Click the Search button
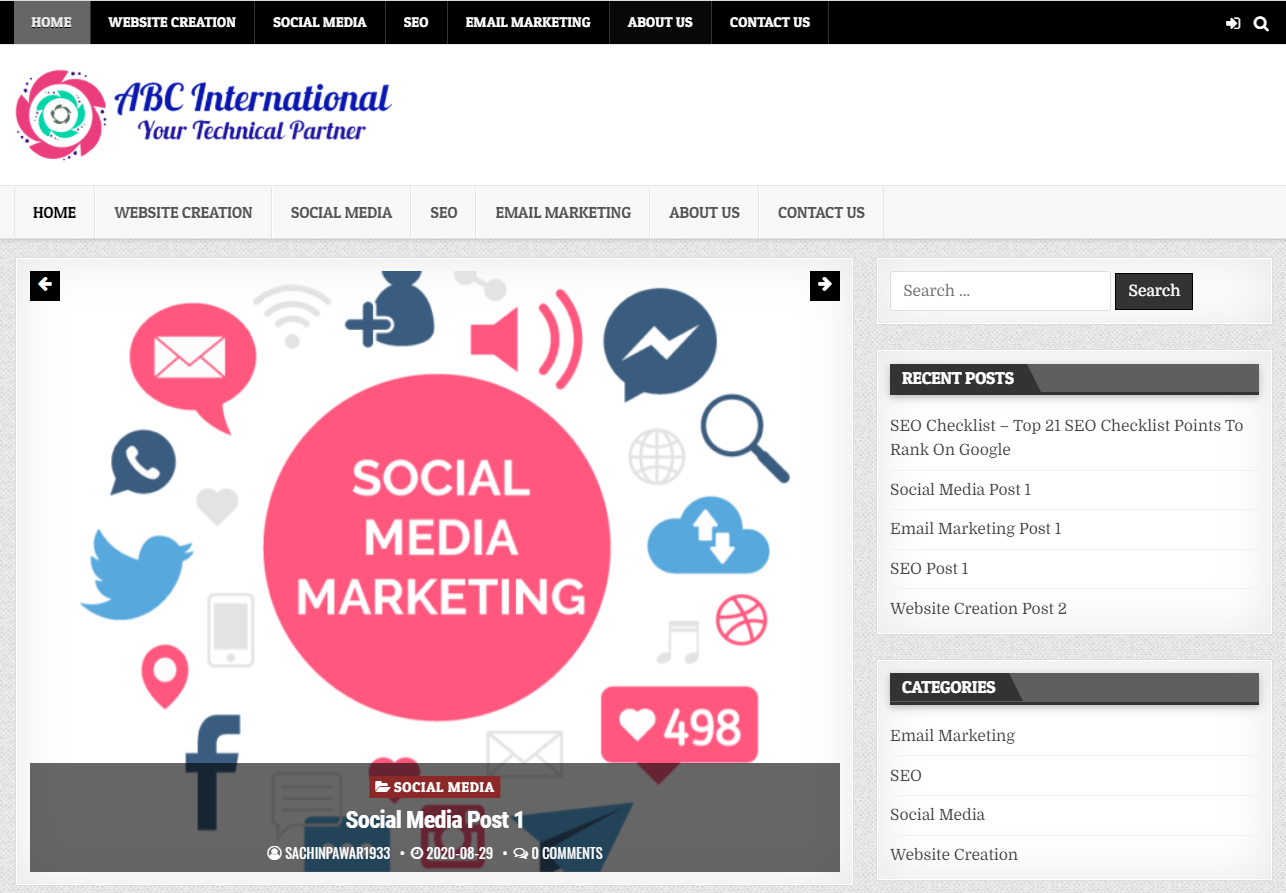 point(1154,291)
